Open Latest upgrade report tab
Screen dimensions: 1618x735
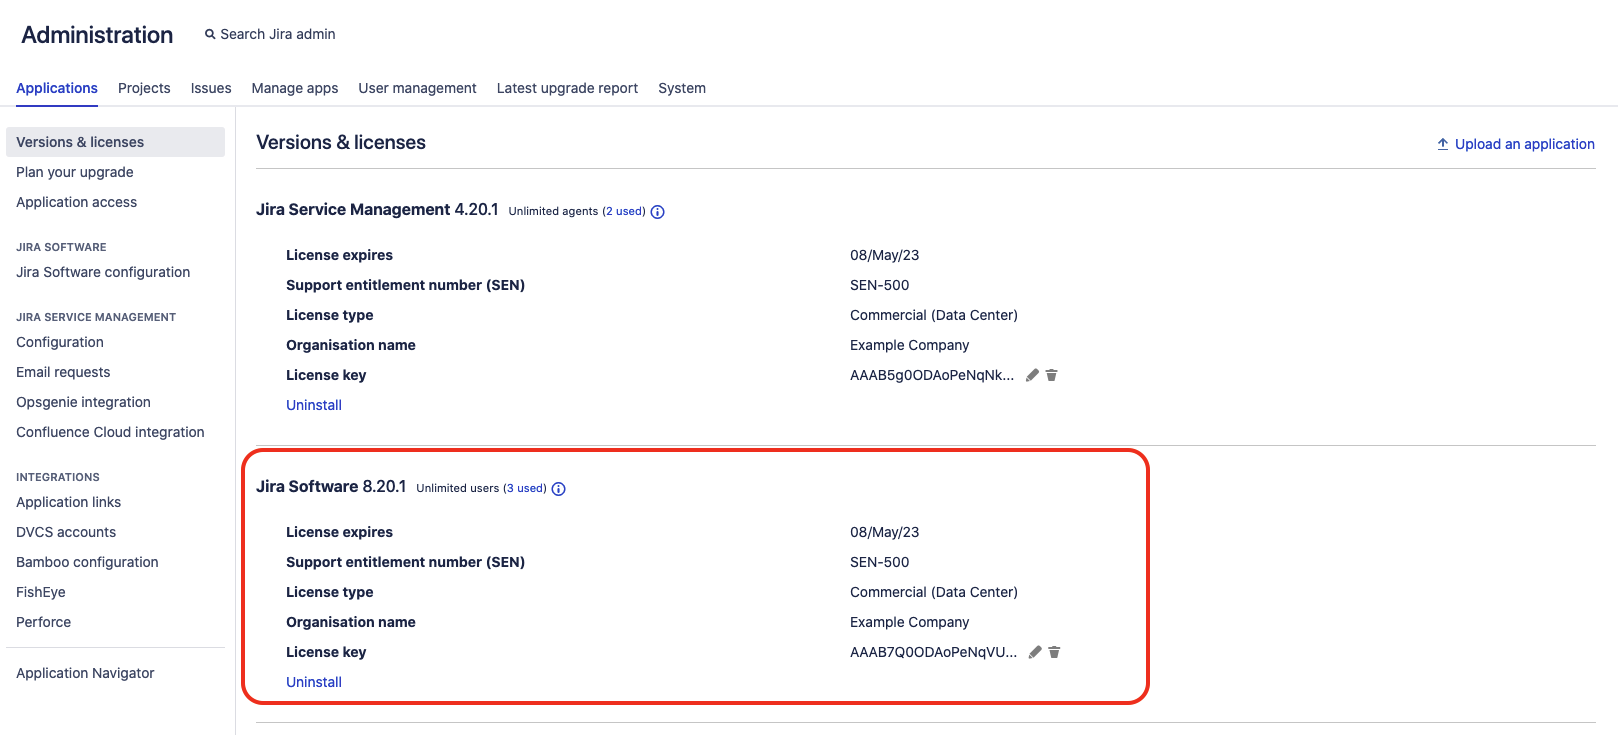click(x=567, y=88)
